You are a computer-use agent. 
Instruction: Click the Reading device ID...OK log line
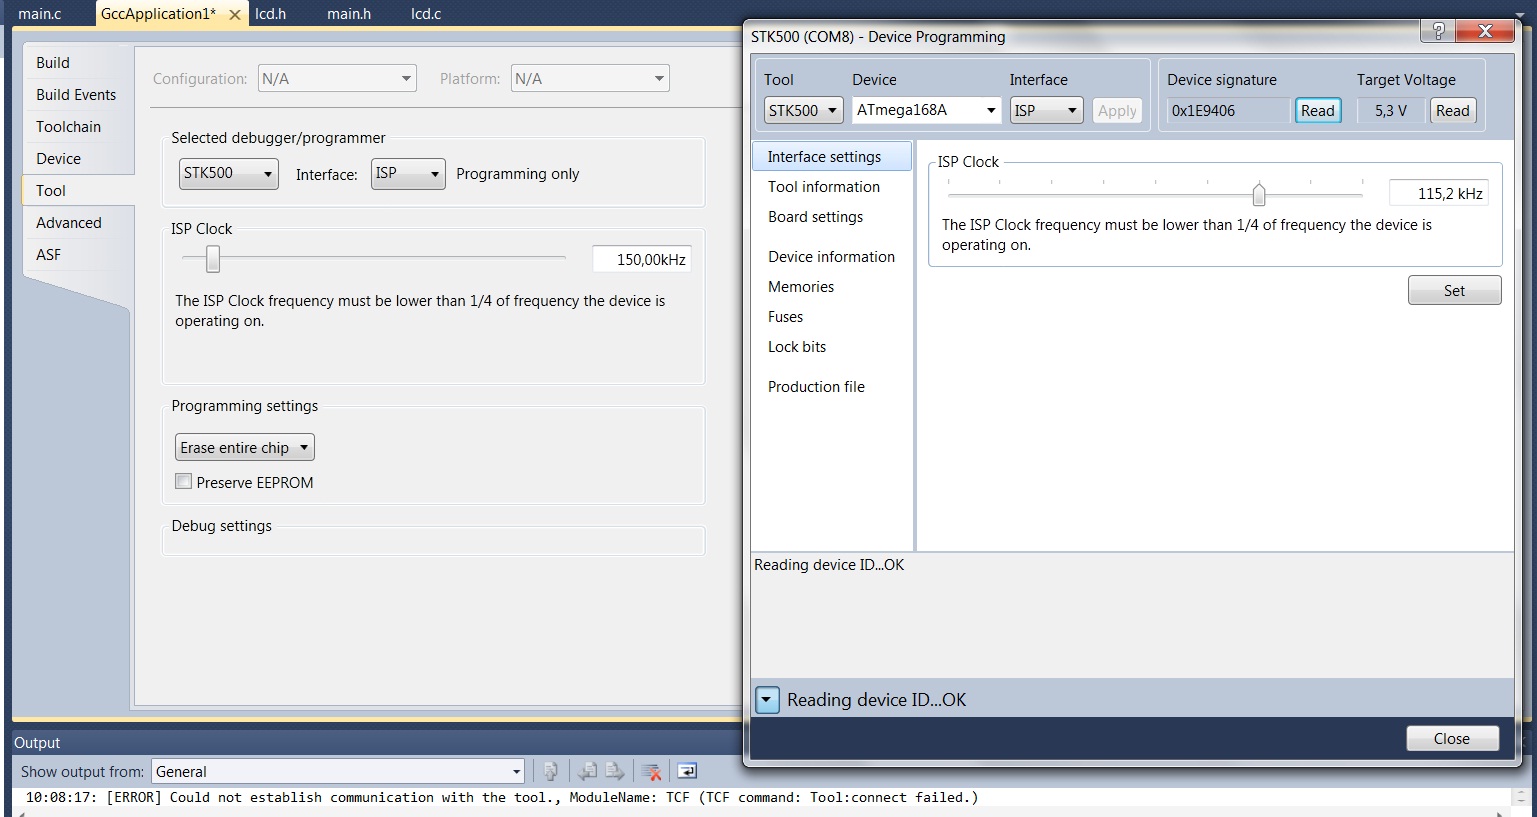(829, 565)
